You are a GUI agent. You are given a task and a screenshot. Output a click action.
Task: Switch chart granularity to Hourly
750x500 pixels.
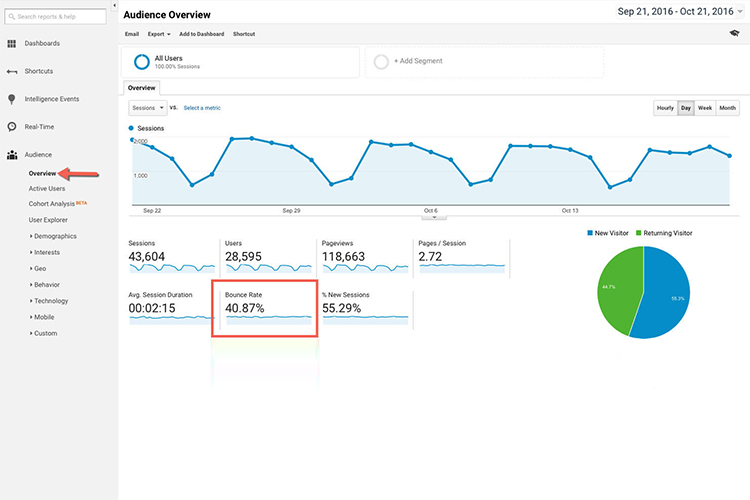665,107
